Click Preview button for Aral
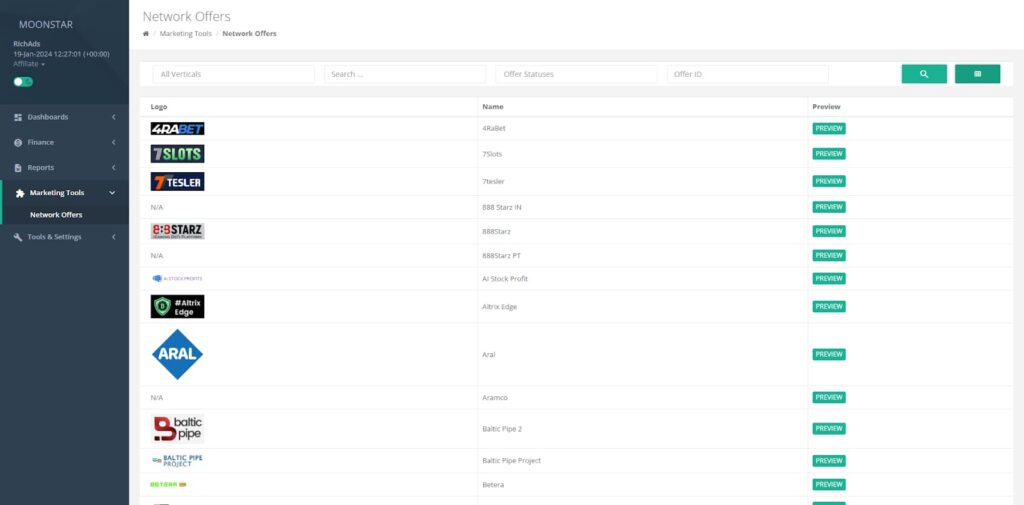This screenshot has height=505, width=1024. pyautogui.click(x=829, y=354)
